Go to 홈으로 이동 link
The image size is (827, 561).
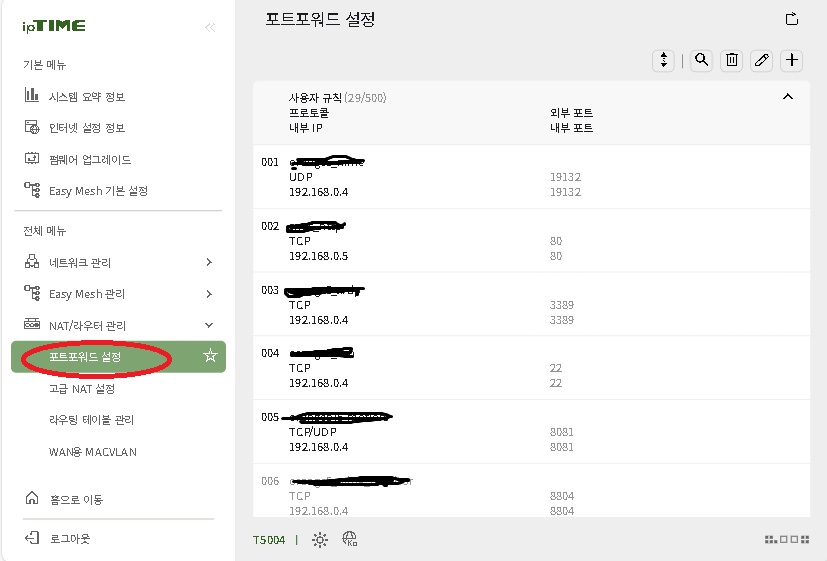tap(76, 499)
